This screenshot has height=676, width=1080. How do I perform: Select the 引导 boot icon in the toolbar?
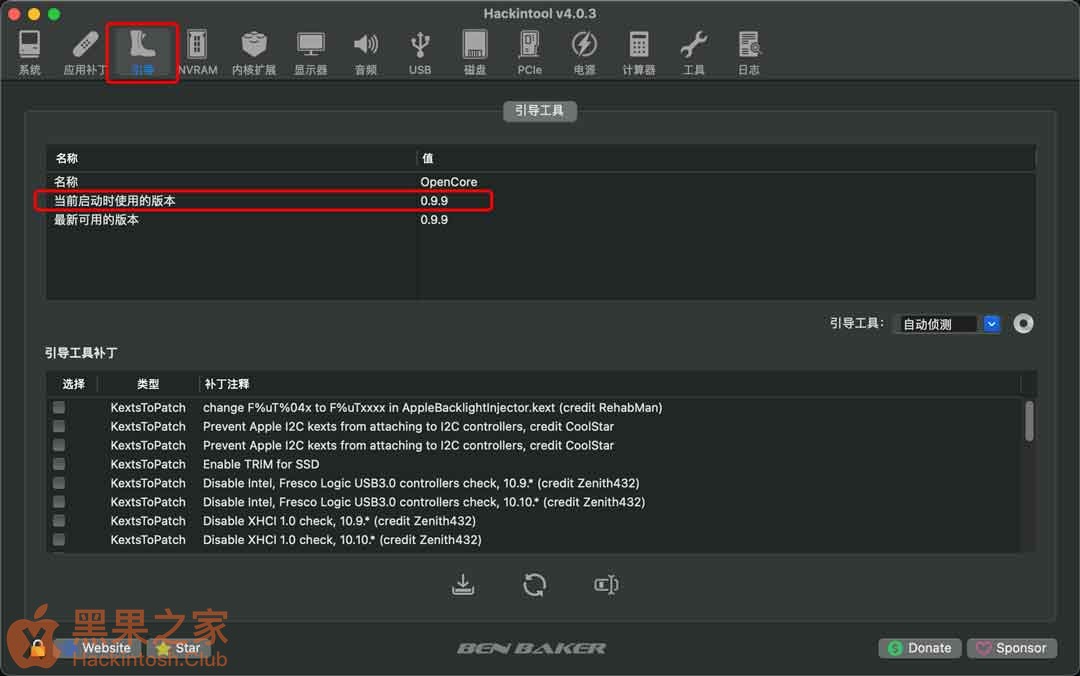click(x=143, y=52)
